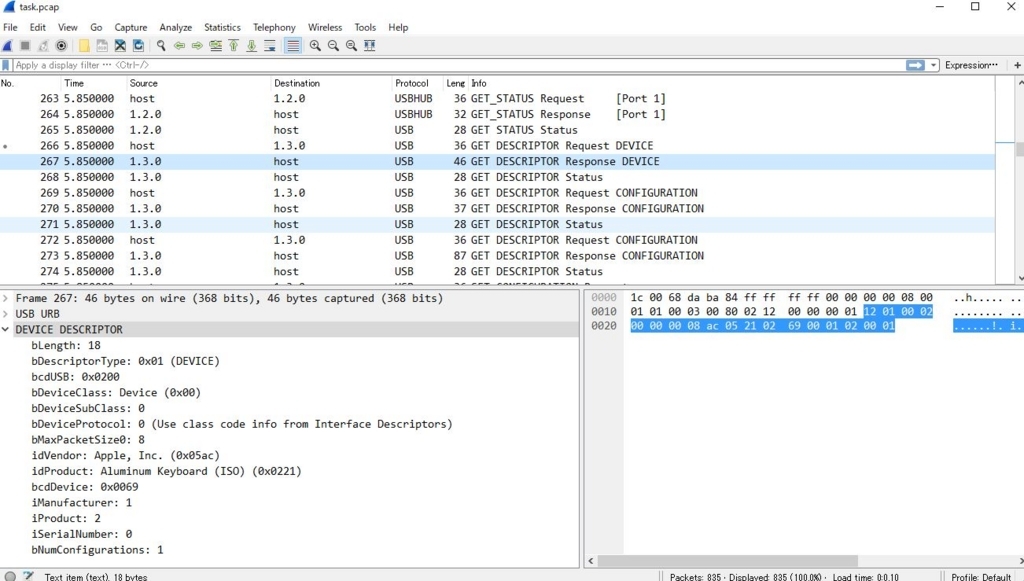Select the bcdUSB 0x0200 field
1024x581 pixels.
pyautogui.click(x=76, y=377)
